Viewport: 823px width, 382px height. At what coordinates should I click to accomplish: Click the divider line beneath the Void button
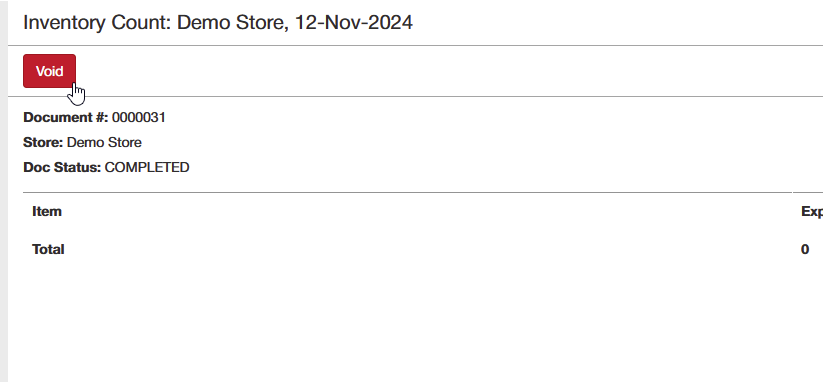tap(415, 97)
